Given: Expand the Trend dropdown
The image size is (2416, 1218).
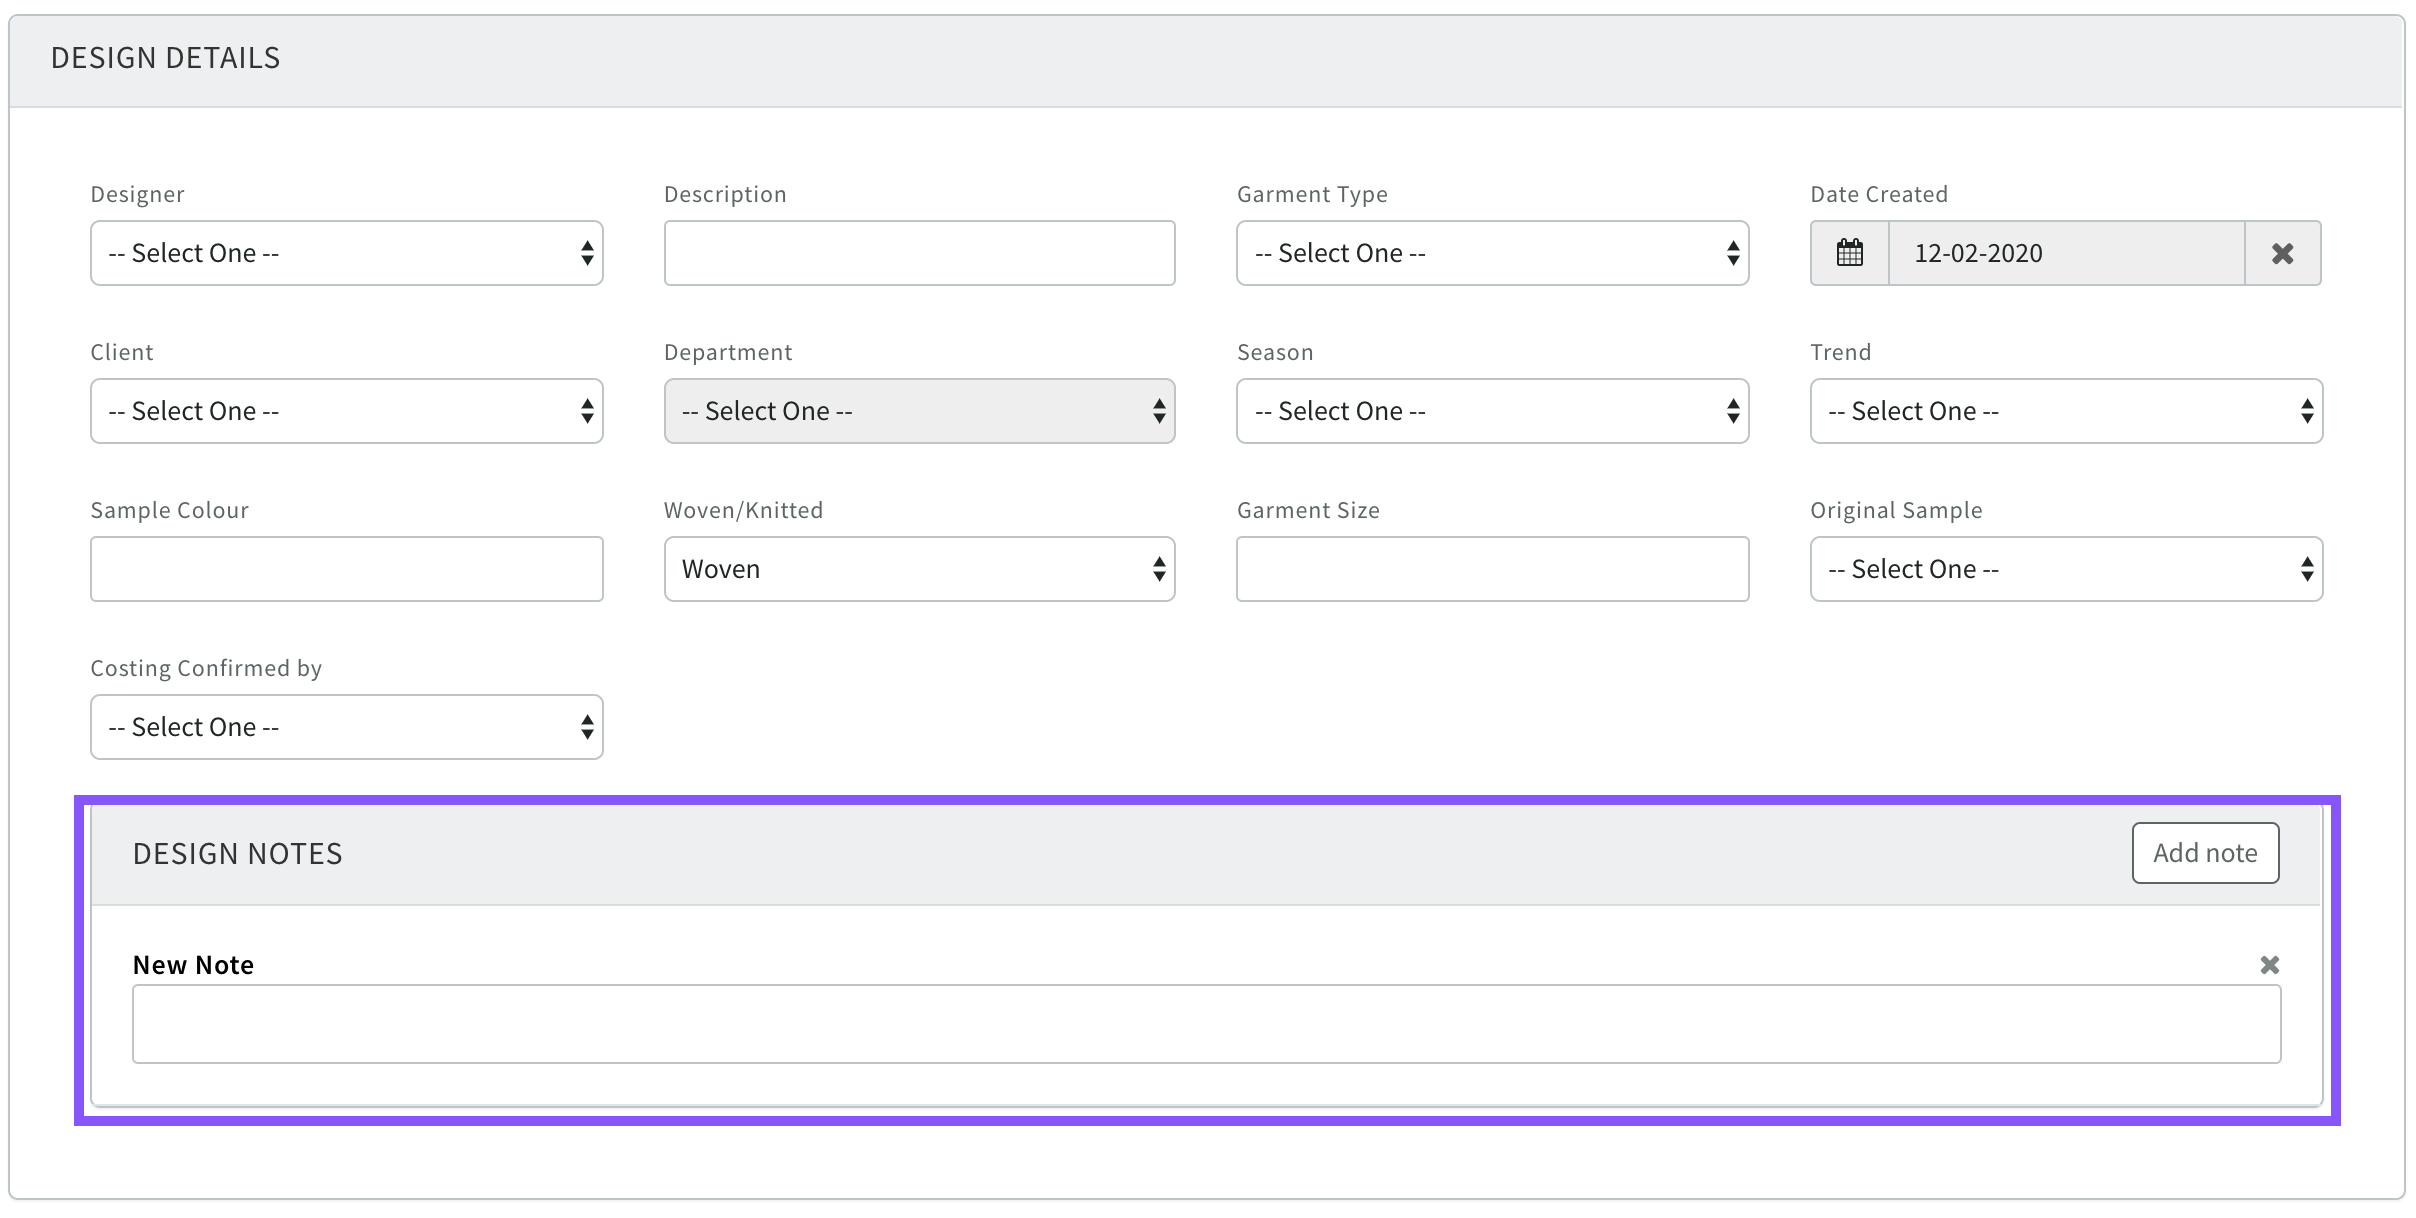Looking at the screenshot, I should coord(2065,411).
